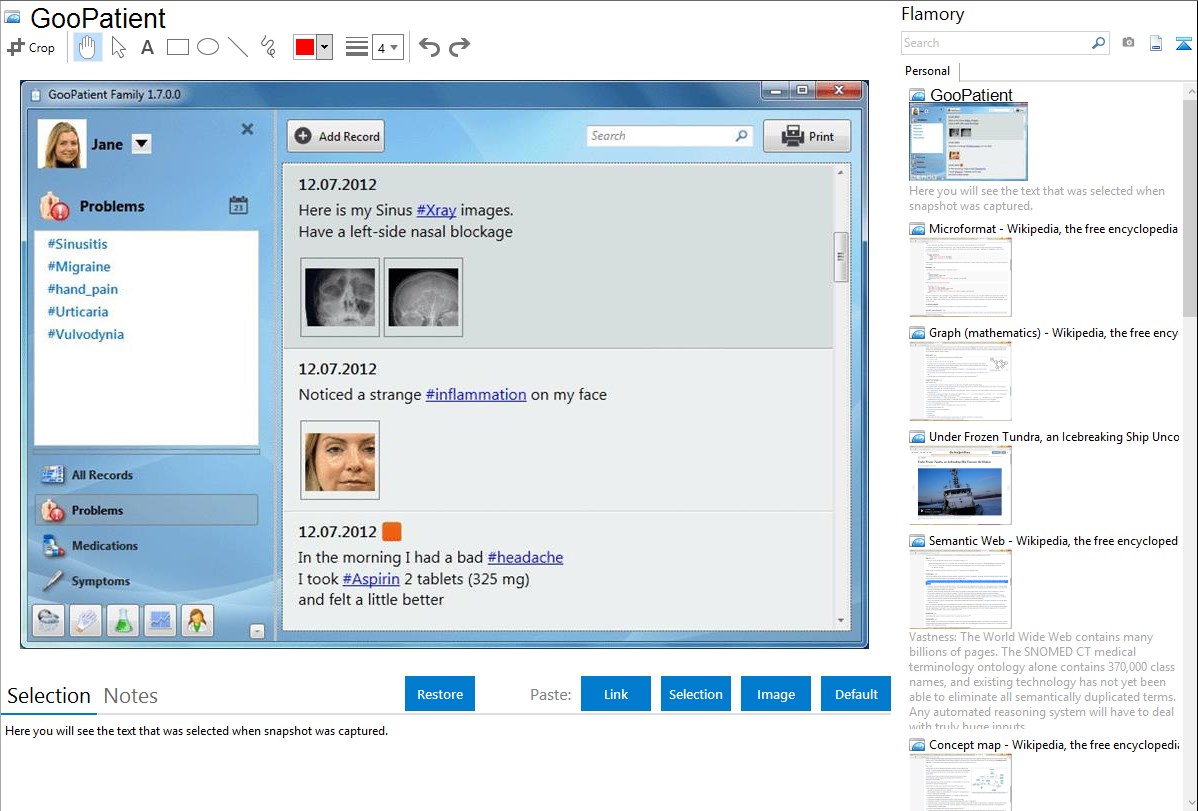The height and width of the screenshot is (811, 1198).
Task: Select #Urticaria in problems list
Action: pyautogui.click(x=78, y=312)
